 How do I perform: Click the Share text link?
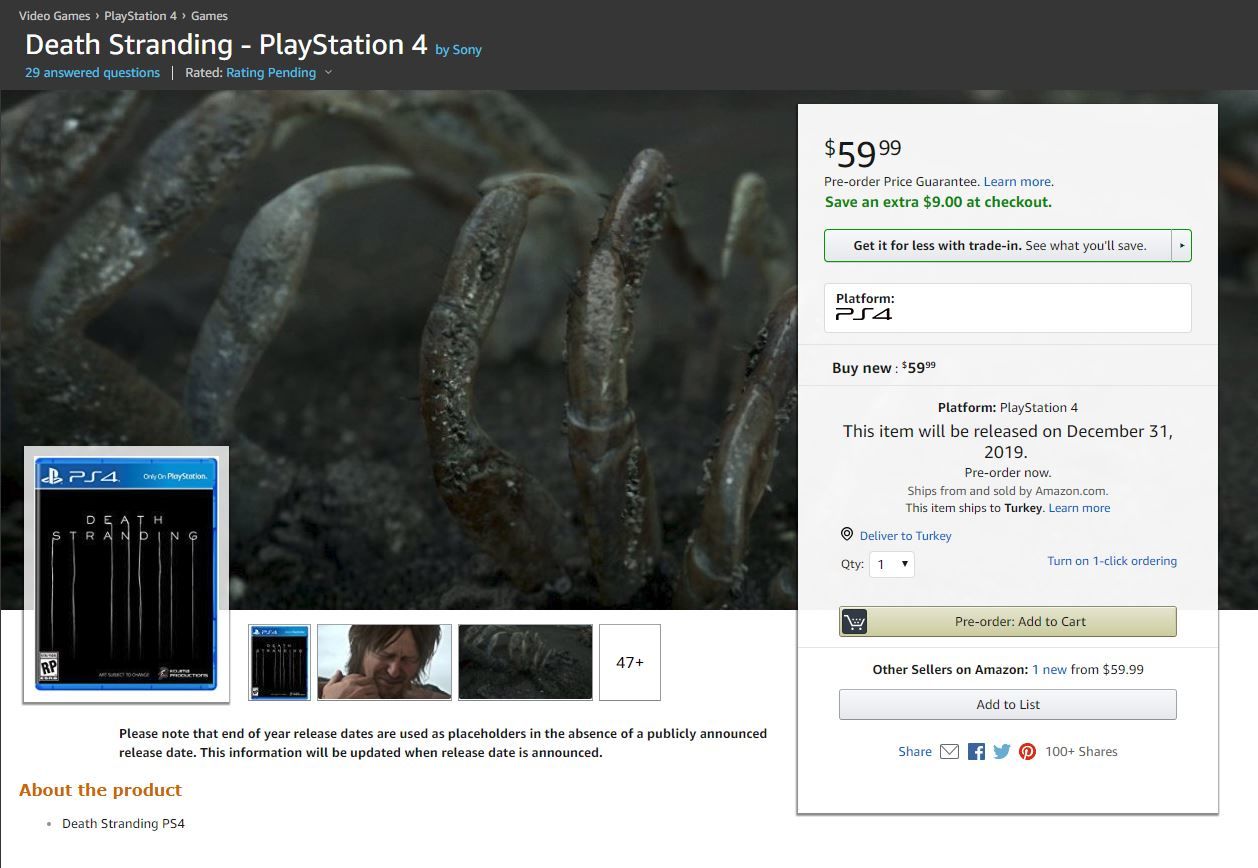coord(915,752)
